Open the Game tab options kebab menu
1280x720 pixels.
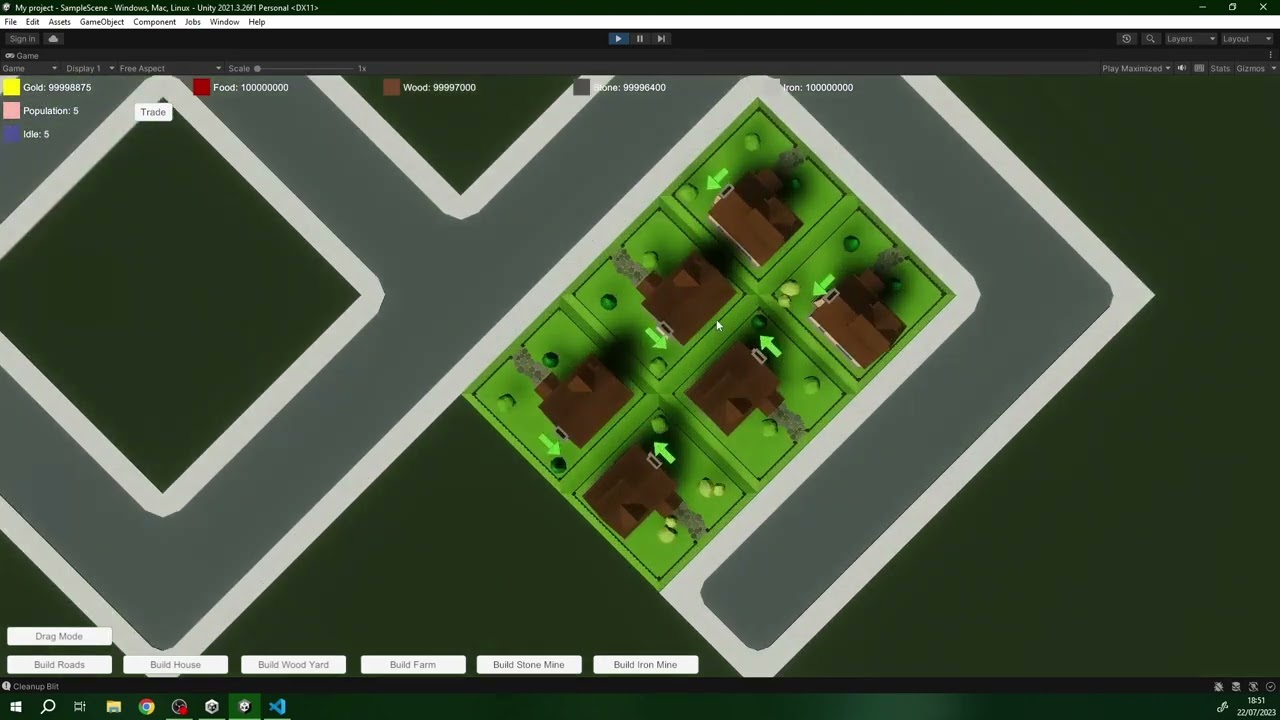pyautogui.click(x=1272, y=56)
